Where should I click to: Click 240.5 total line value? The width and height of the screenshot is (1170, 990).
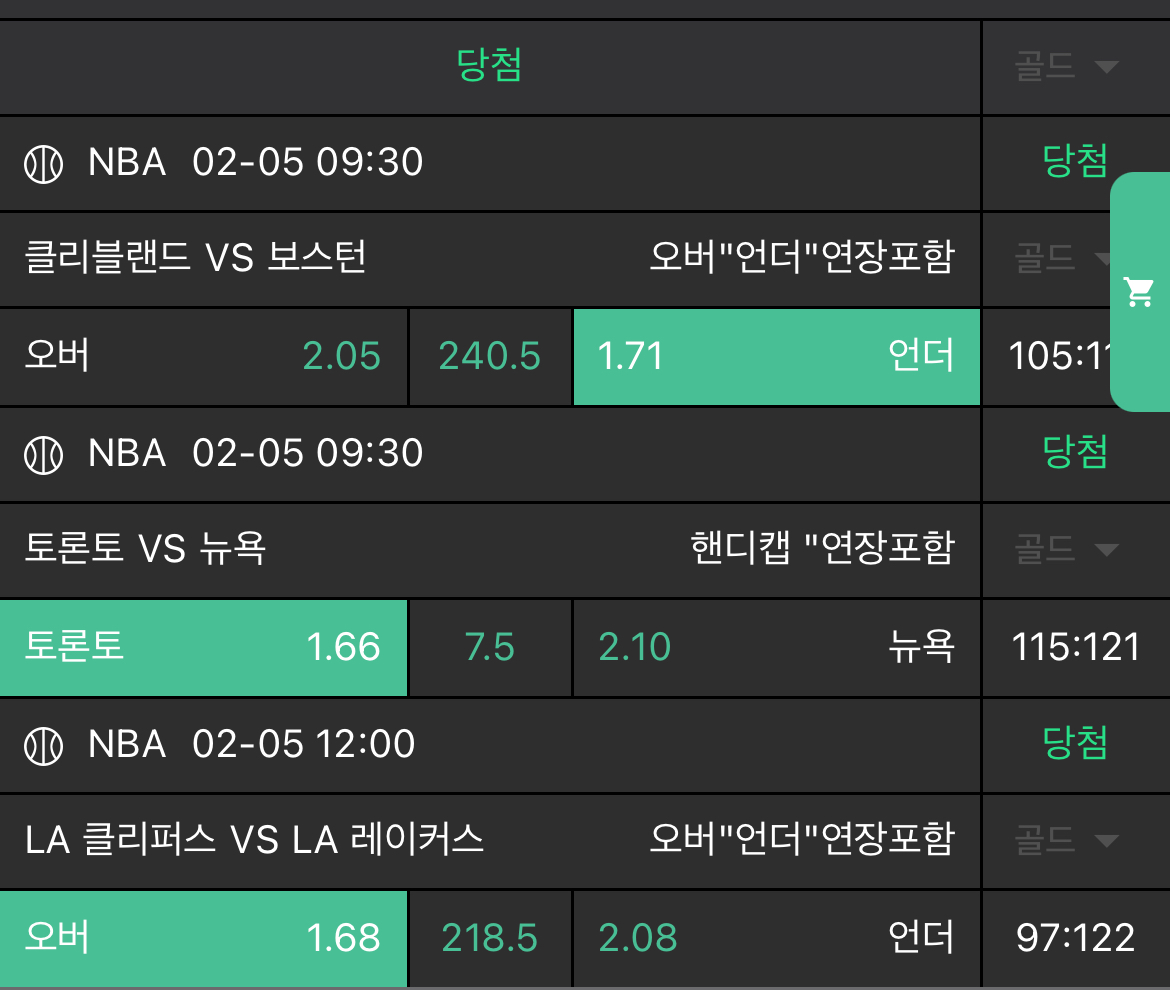coord(490,356)
